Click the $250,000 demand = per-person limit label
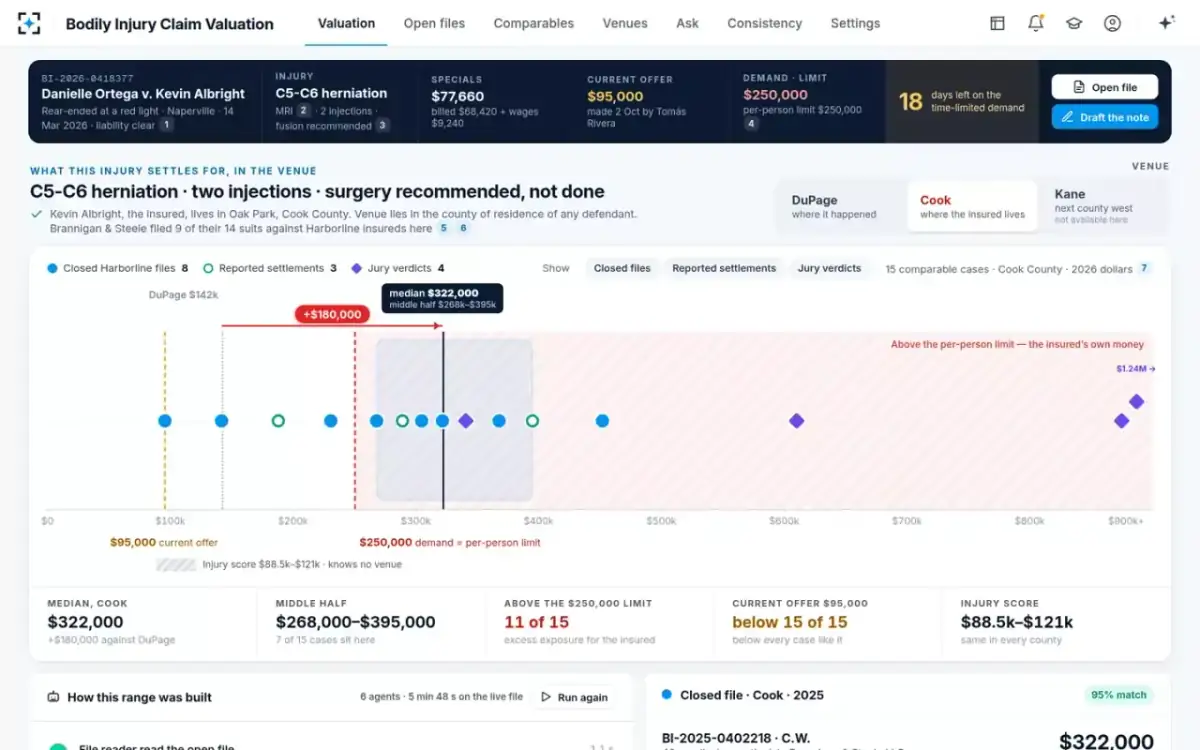This screenshot has height=750, width=1200. click(450, 542)
